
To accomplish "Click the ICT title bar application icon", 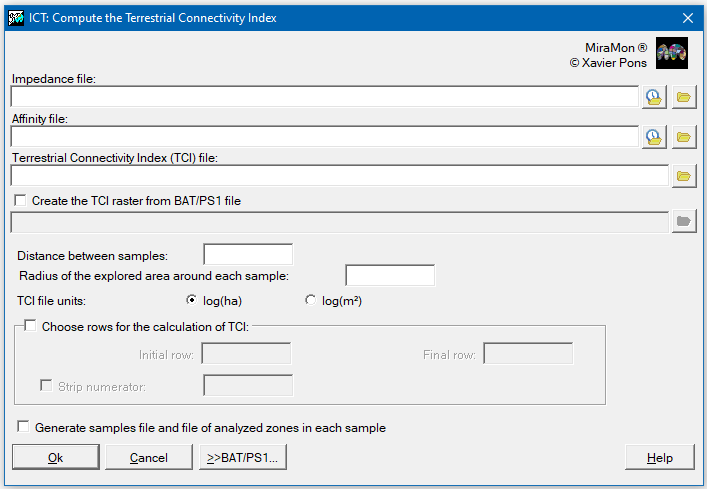I will point(16,17).
